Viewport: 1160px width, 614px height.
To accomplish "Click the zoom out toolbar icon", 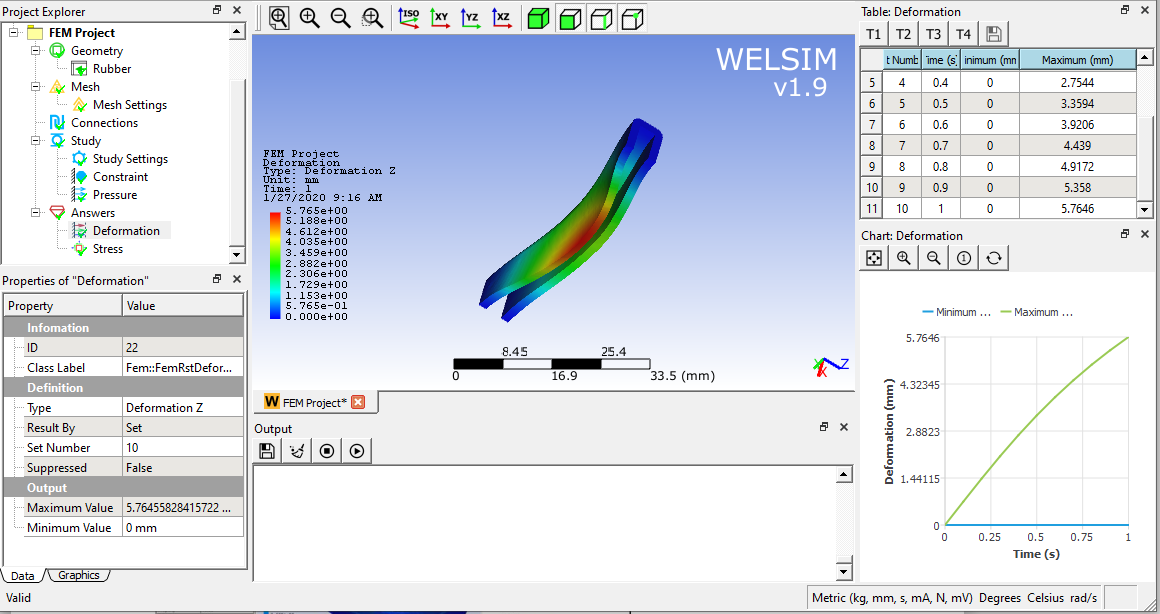I will pos(340,18).
